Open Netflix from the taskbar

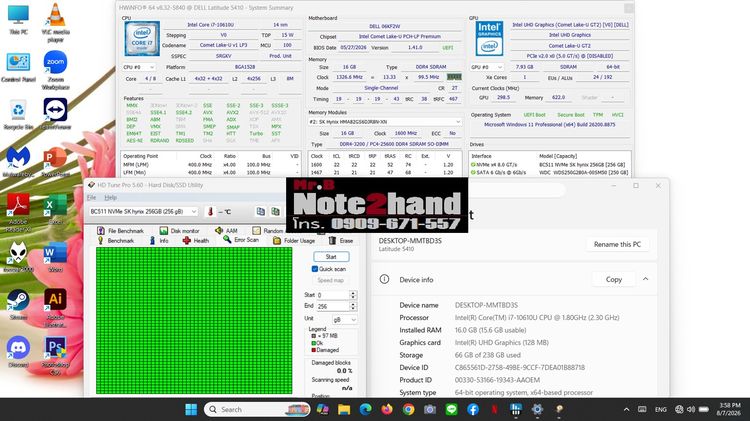point(494,410)
